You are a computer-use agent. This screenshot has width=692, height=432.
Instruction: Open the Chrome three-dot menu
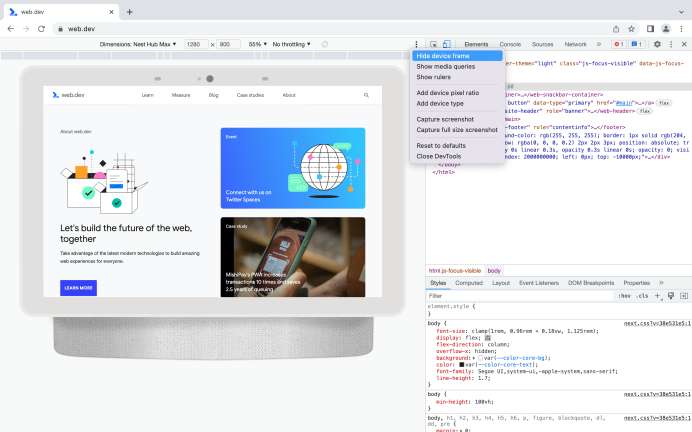tap(682, 29)
